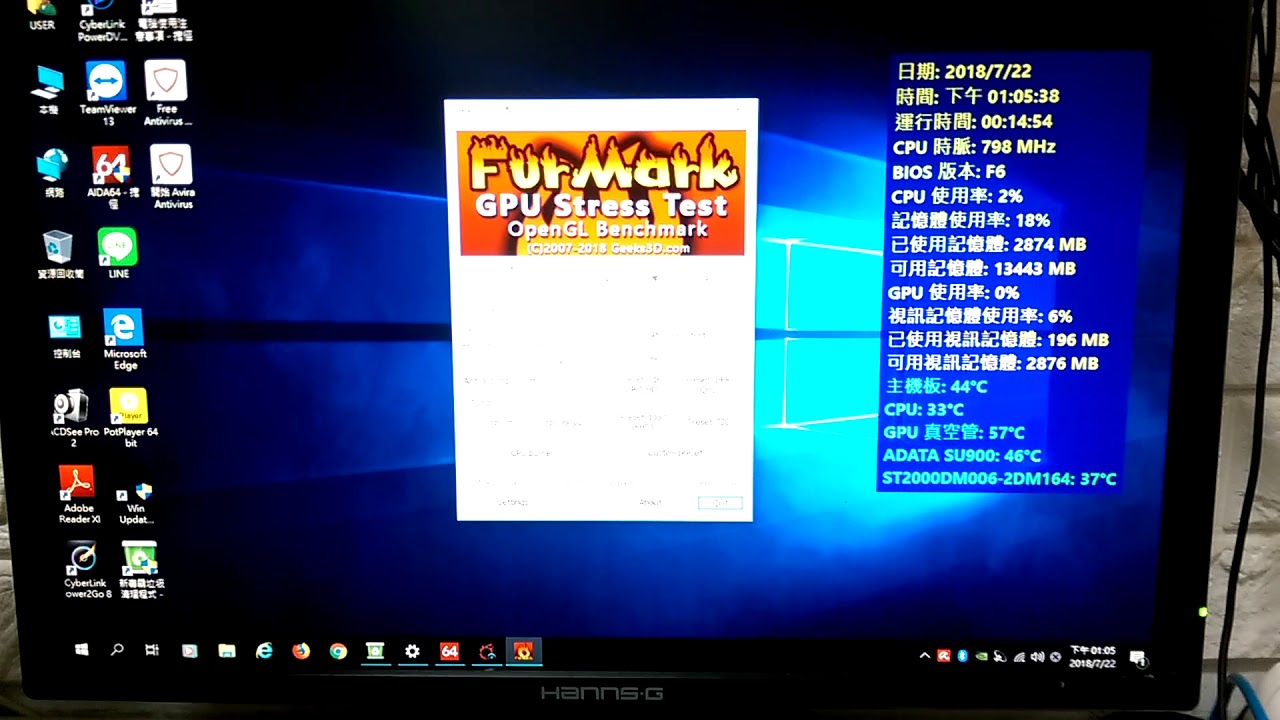Click the GPU 真空管: 57°C temperature line
Image resolution: width=1280 pixels, height=720 pixels.
pyautogui.click(x=954, y=432)
